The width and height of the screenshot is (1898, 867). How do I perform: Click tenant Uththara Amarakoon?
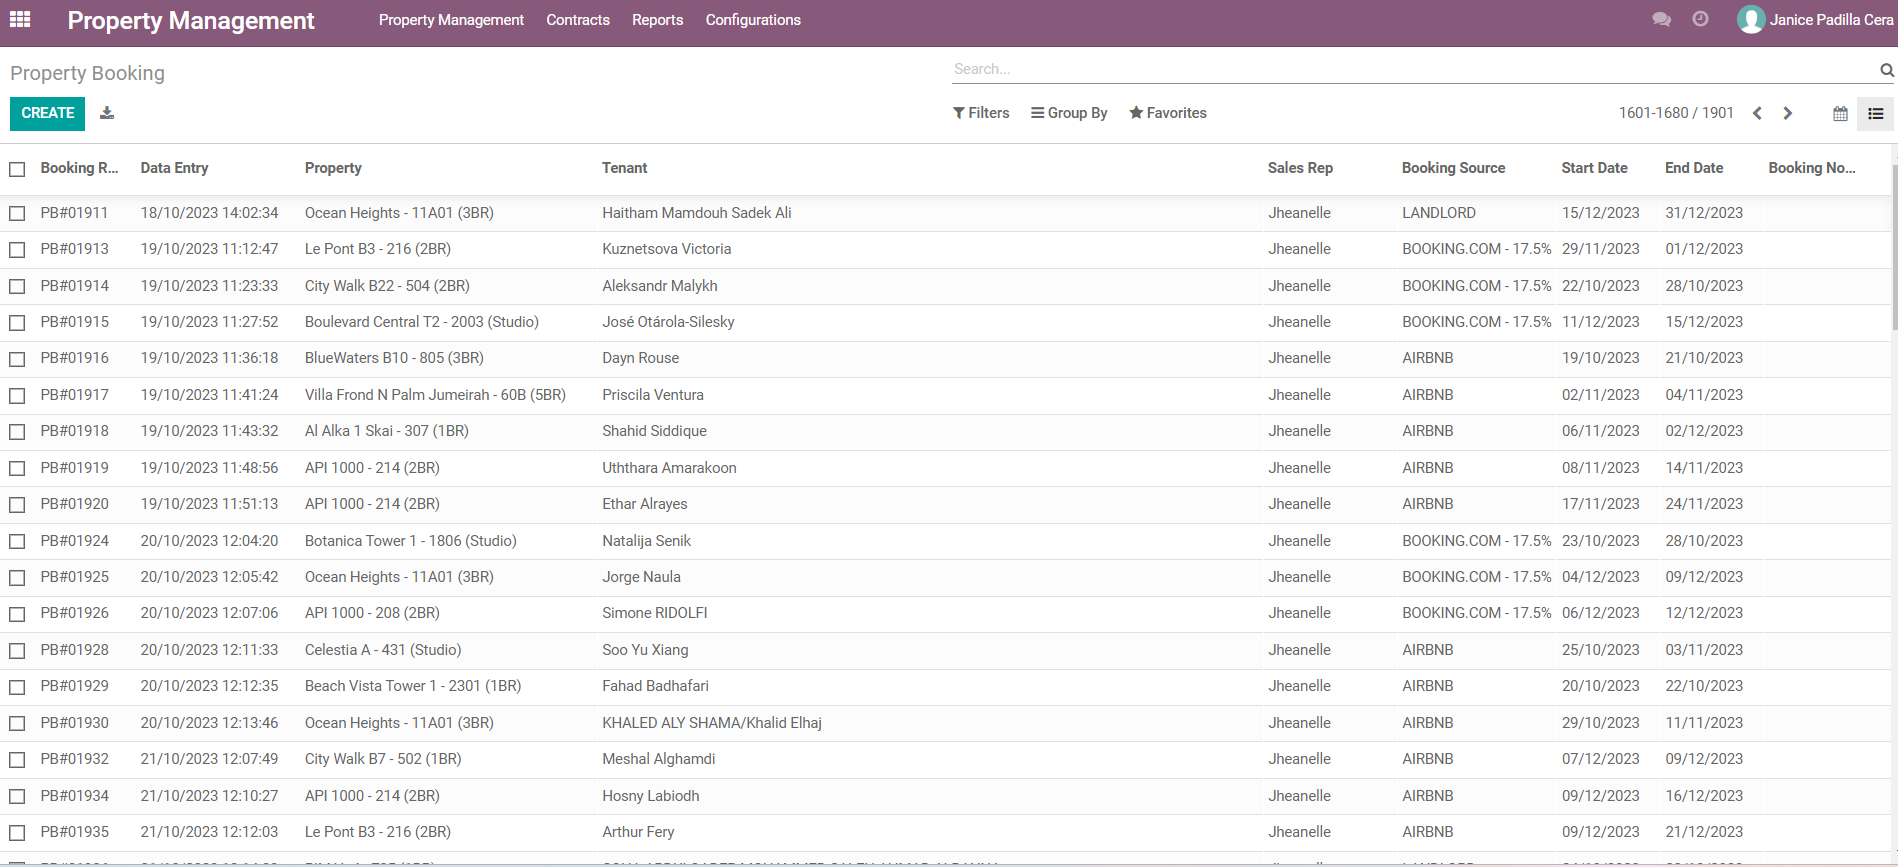(669, 468)
